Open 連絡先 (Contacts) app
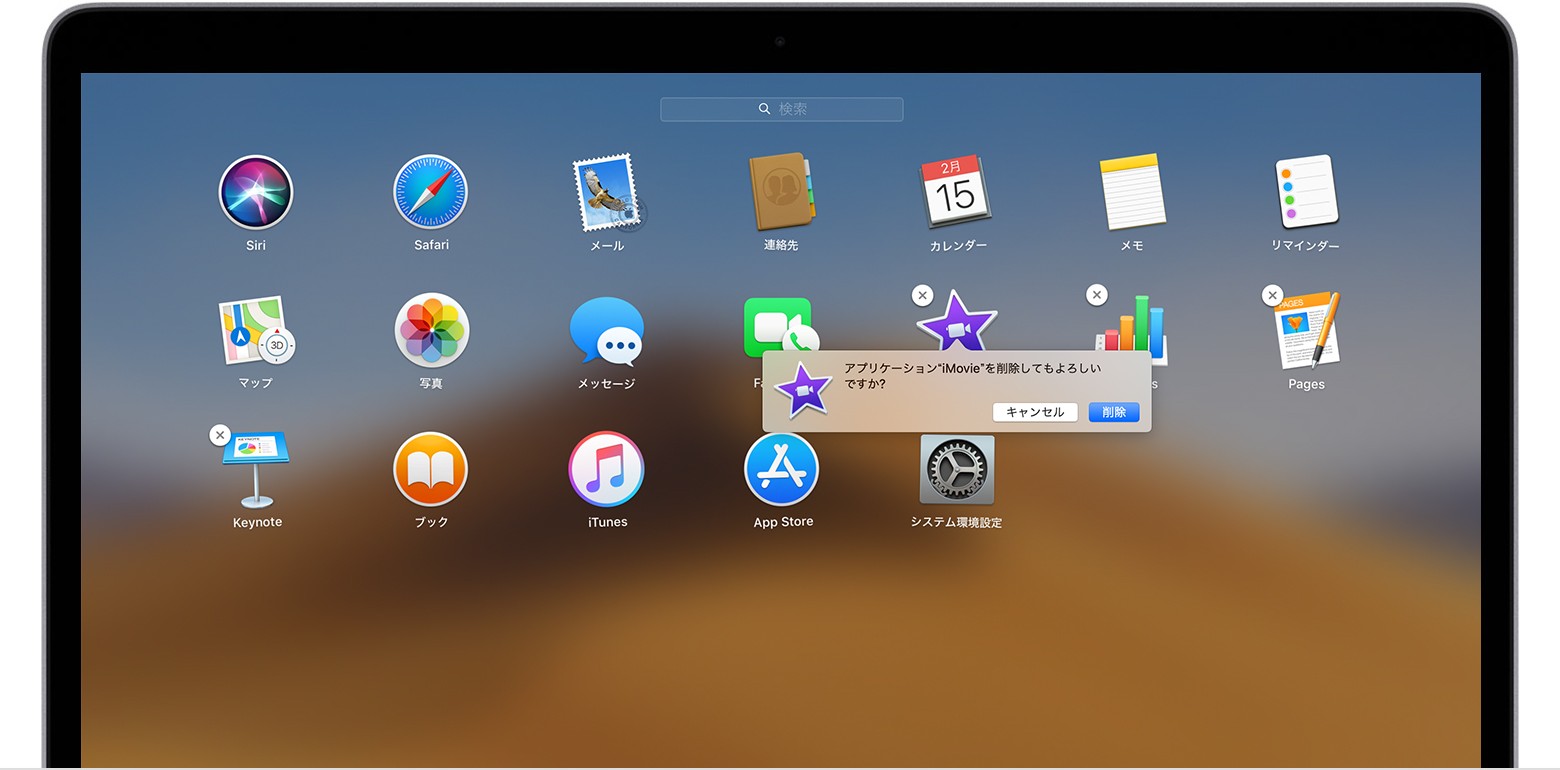This screenshot has height=770, width=1560. pos(781,193)
